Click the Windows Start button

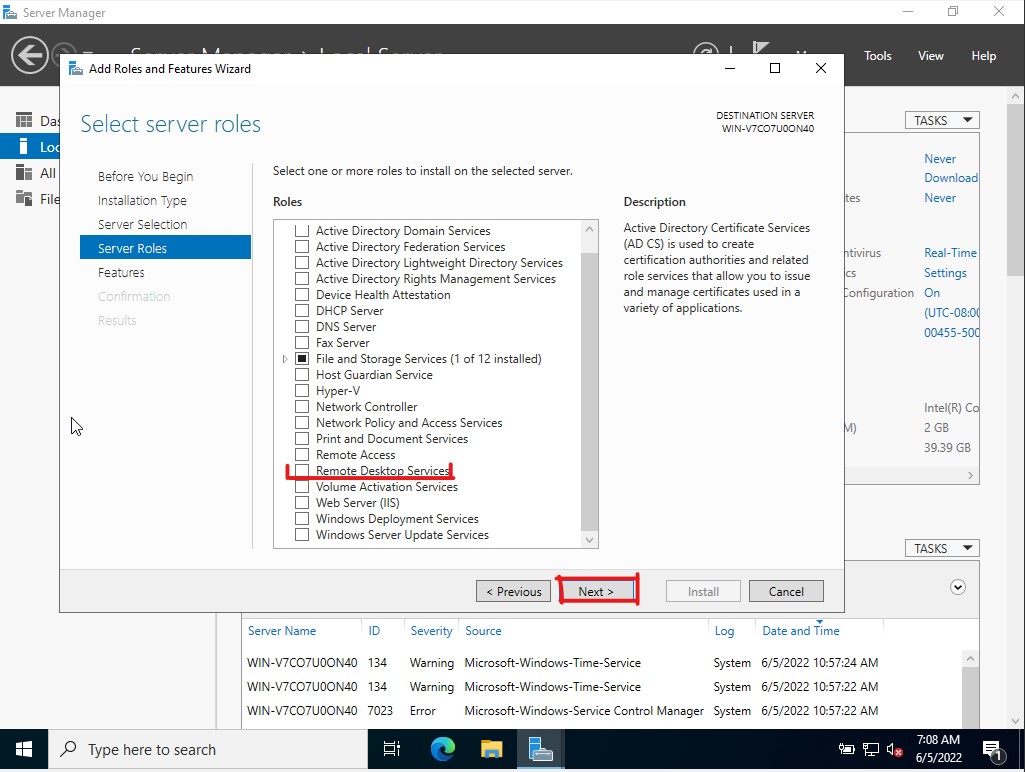[24, 749]
